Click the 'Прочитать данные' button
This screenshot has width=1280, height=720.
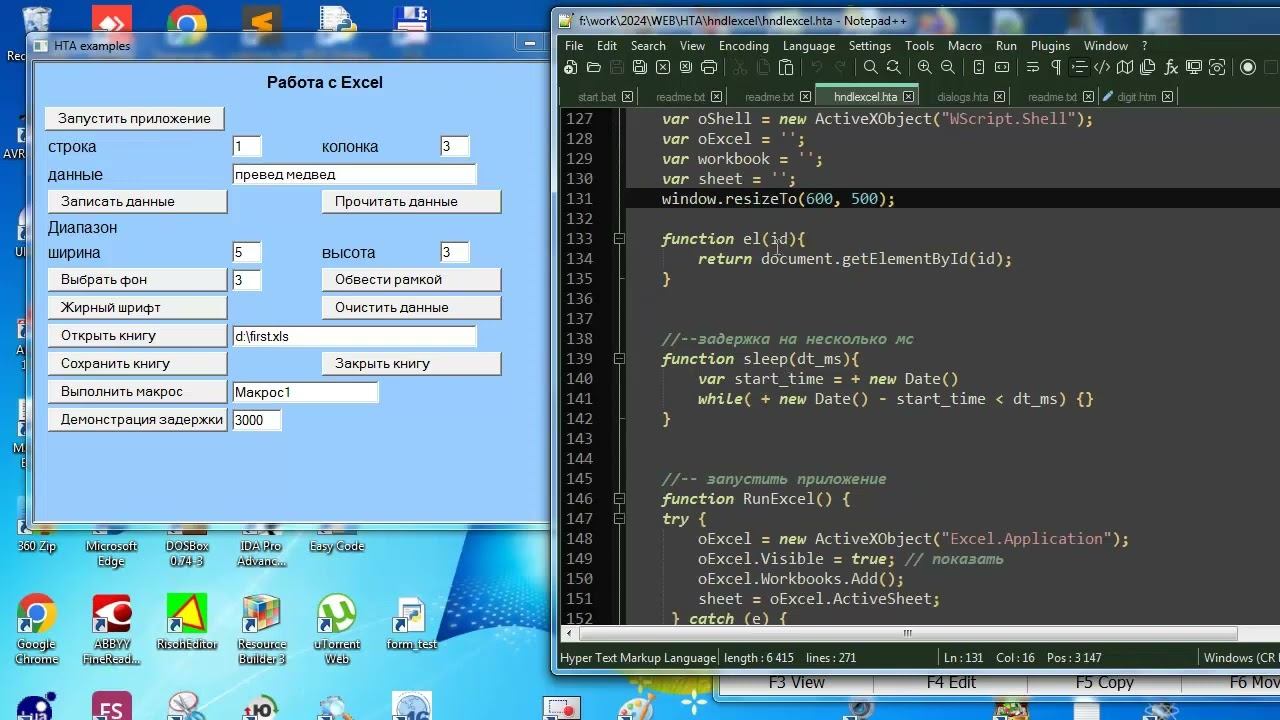click(411, 201)
